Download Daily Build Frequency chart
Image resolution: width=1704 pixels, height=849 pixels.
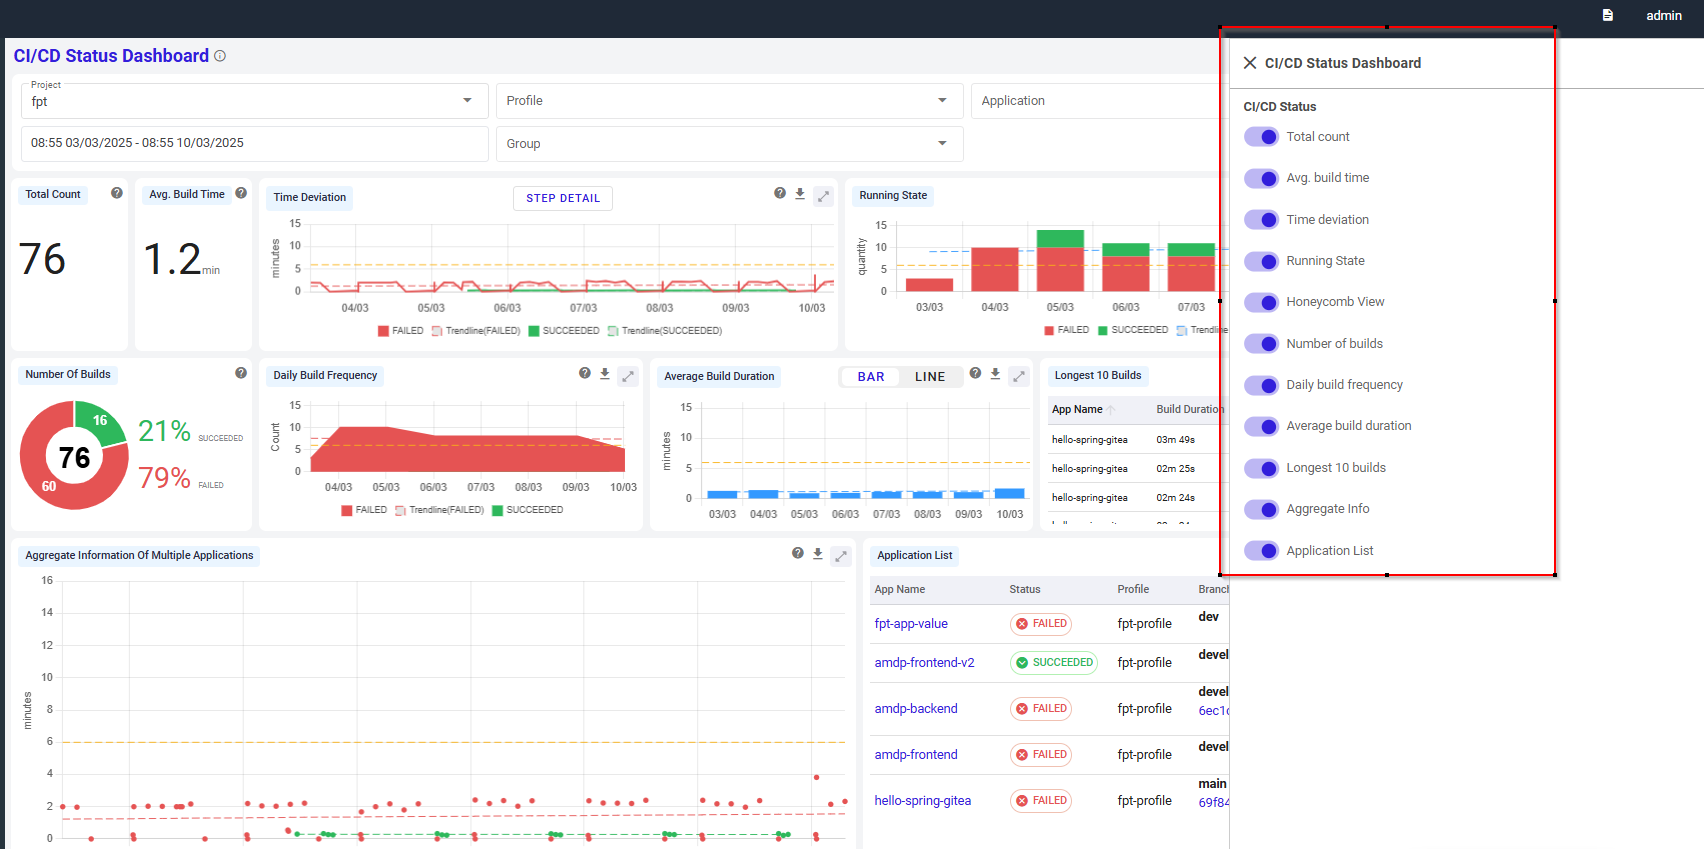(x=605, y=374)
